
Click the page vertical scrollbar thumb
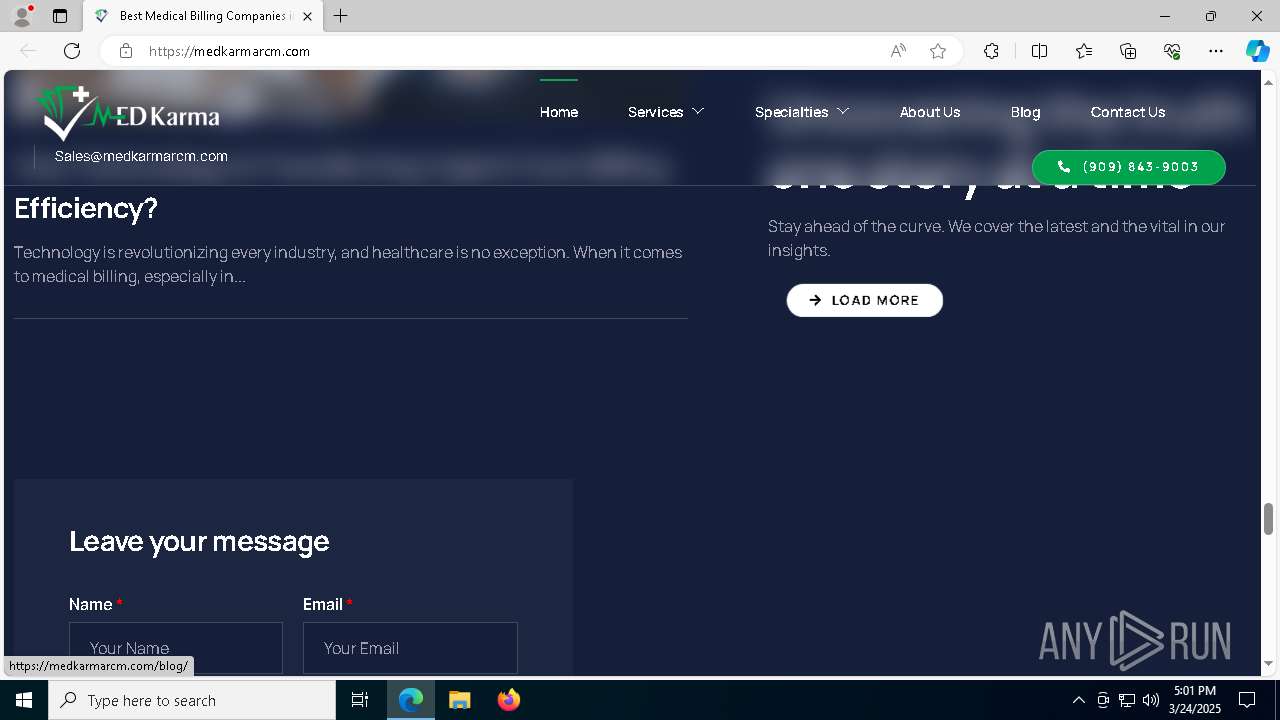1269,519
